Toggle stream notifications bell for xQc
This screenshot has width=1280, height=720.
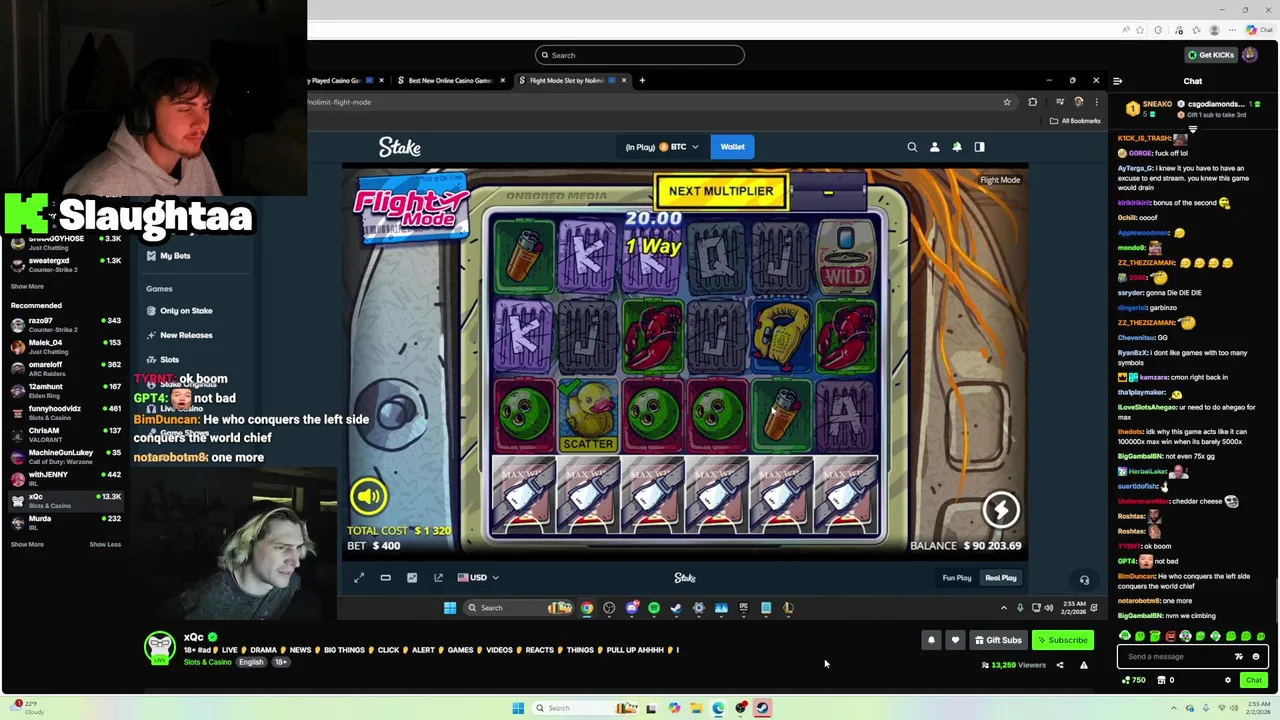(931, 640)
